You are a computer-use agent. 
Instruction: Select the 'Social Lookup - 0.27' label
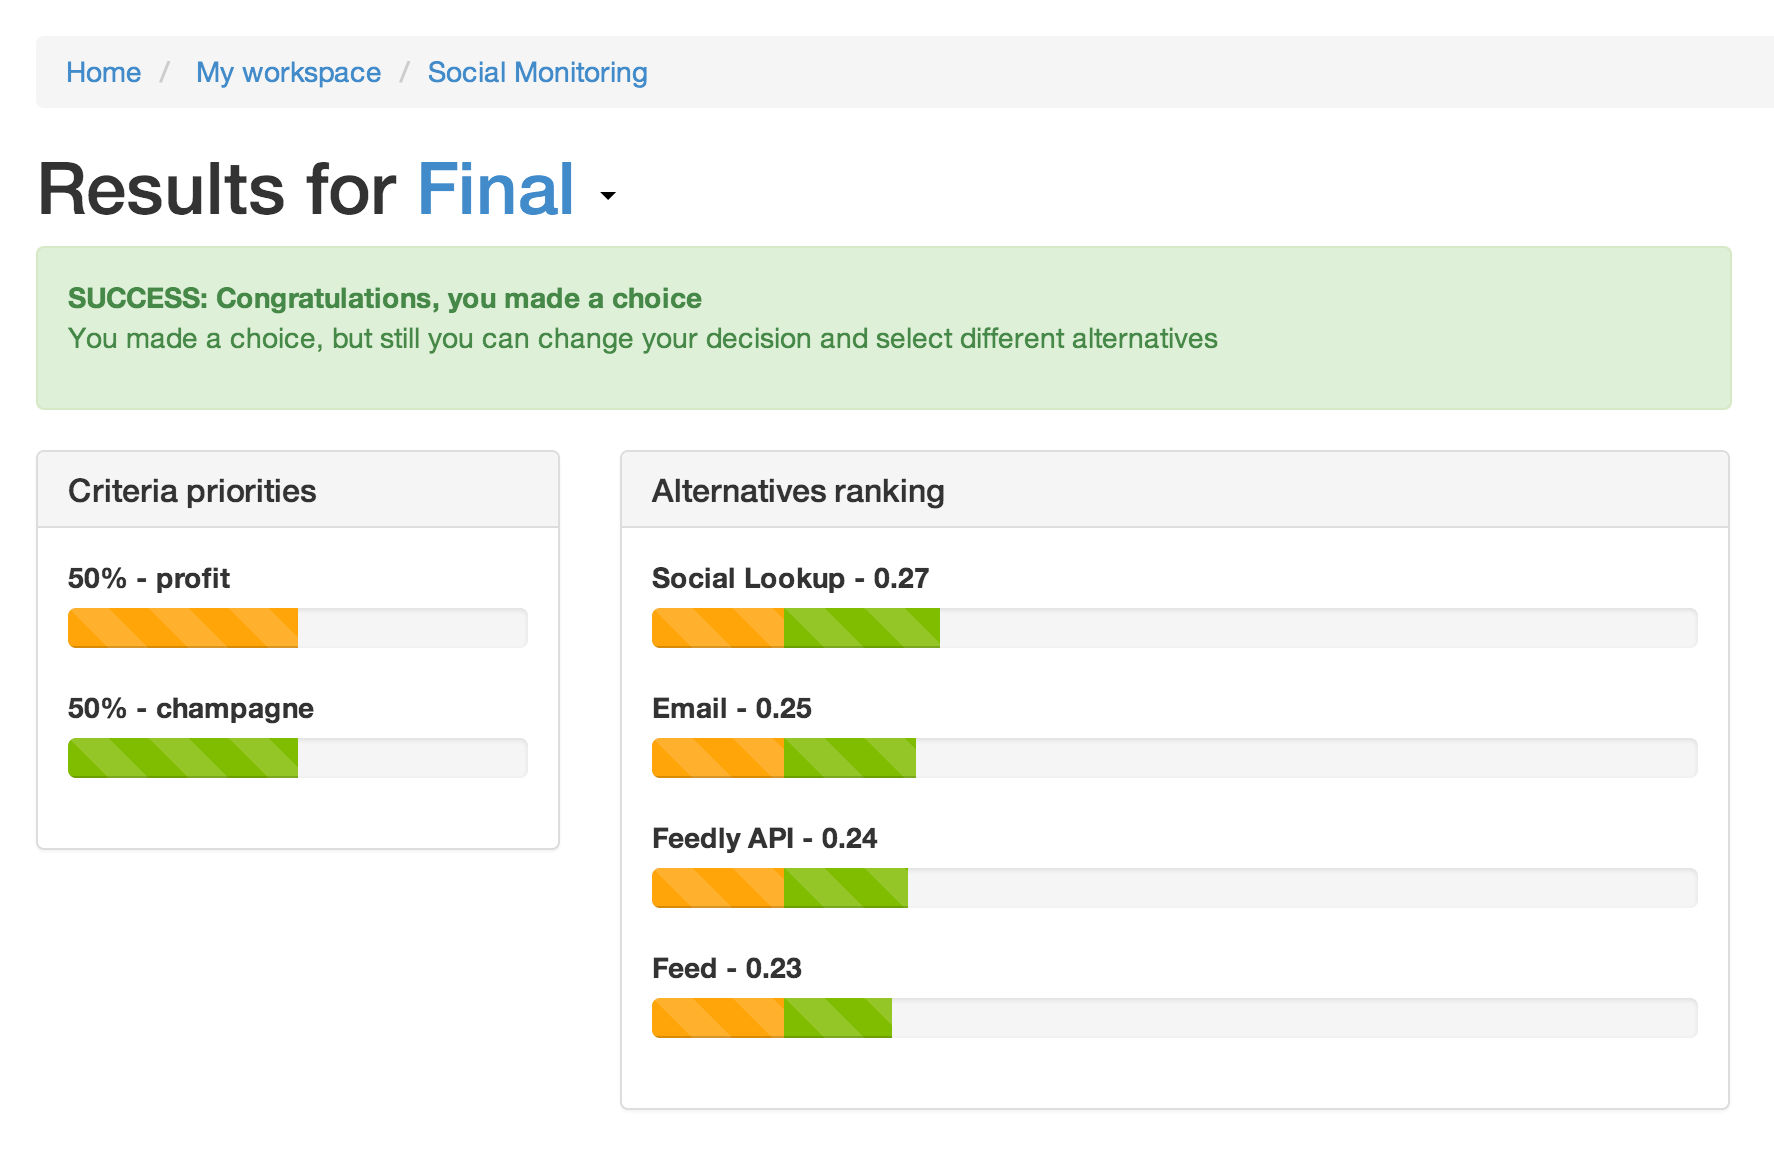[x=790, y=579]
